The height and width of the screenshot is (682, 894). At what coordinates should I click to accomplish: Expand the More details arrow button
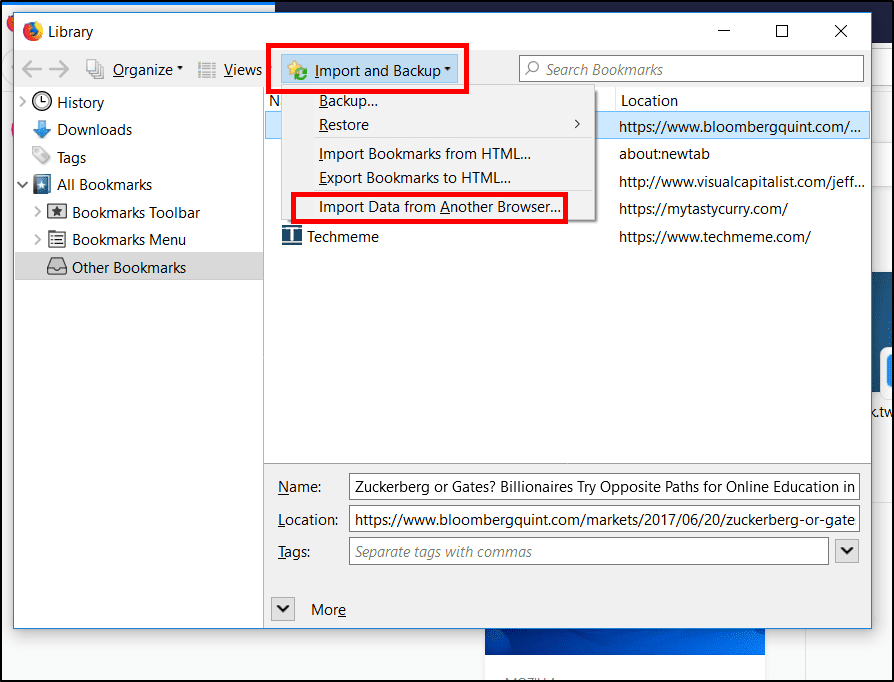(283, 609)
